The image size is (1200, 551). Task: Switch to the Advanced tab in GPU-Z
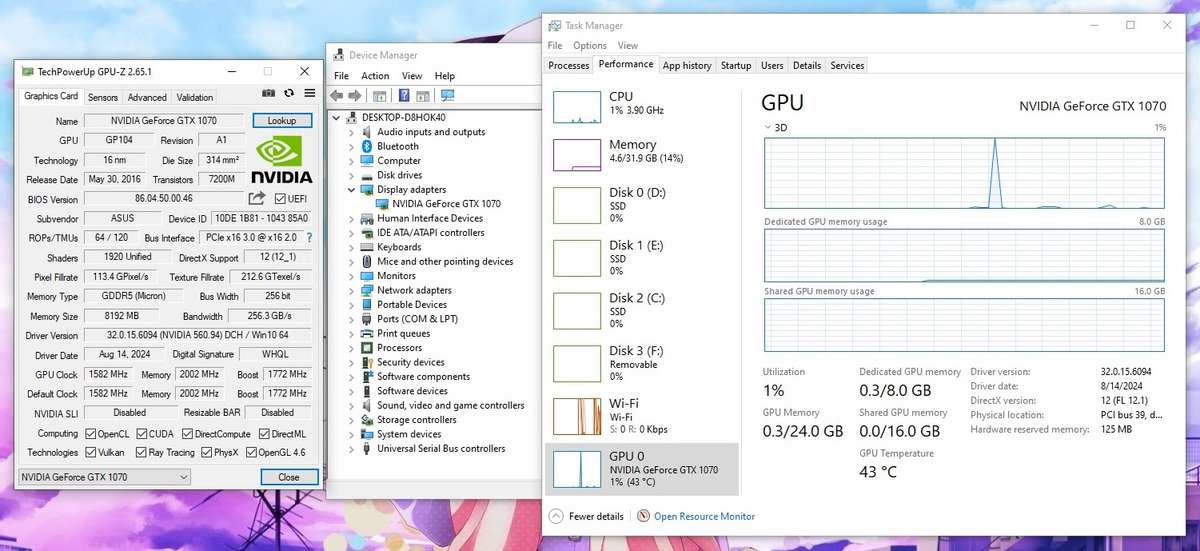(x=147, y=97)
